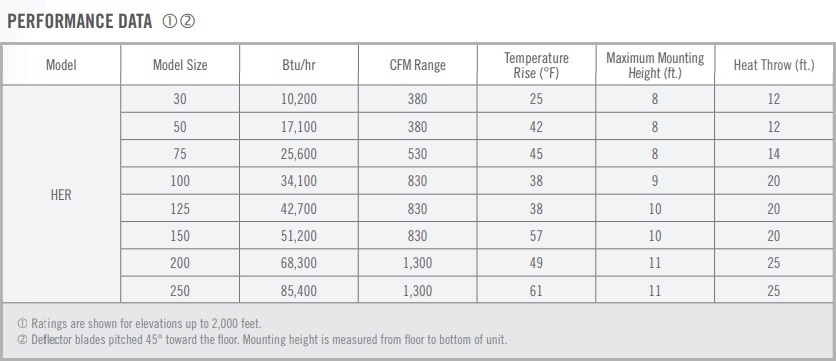The width and height of the screenshot is (836, 361).
Task: Click the 10,200 Btu/hr cell
Action: point(299,99)
